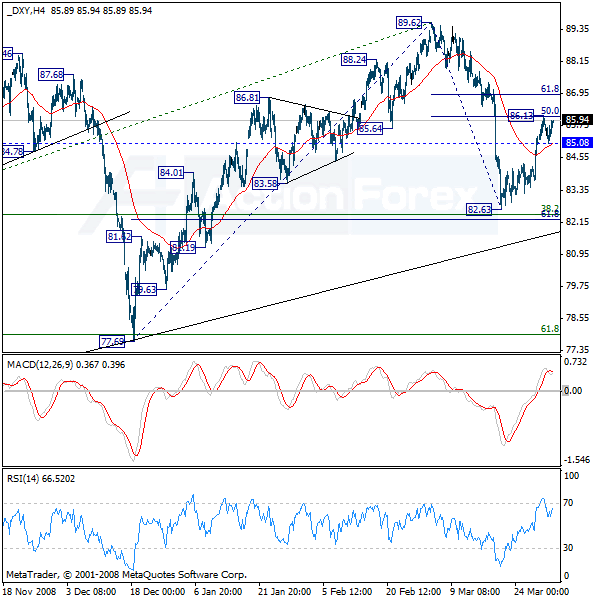
Task: Click the 86.13 resistance price label
Action: coord(520,115)
